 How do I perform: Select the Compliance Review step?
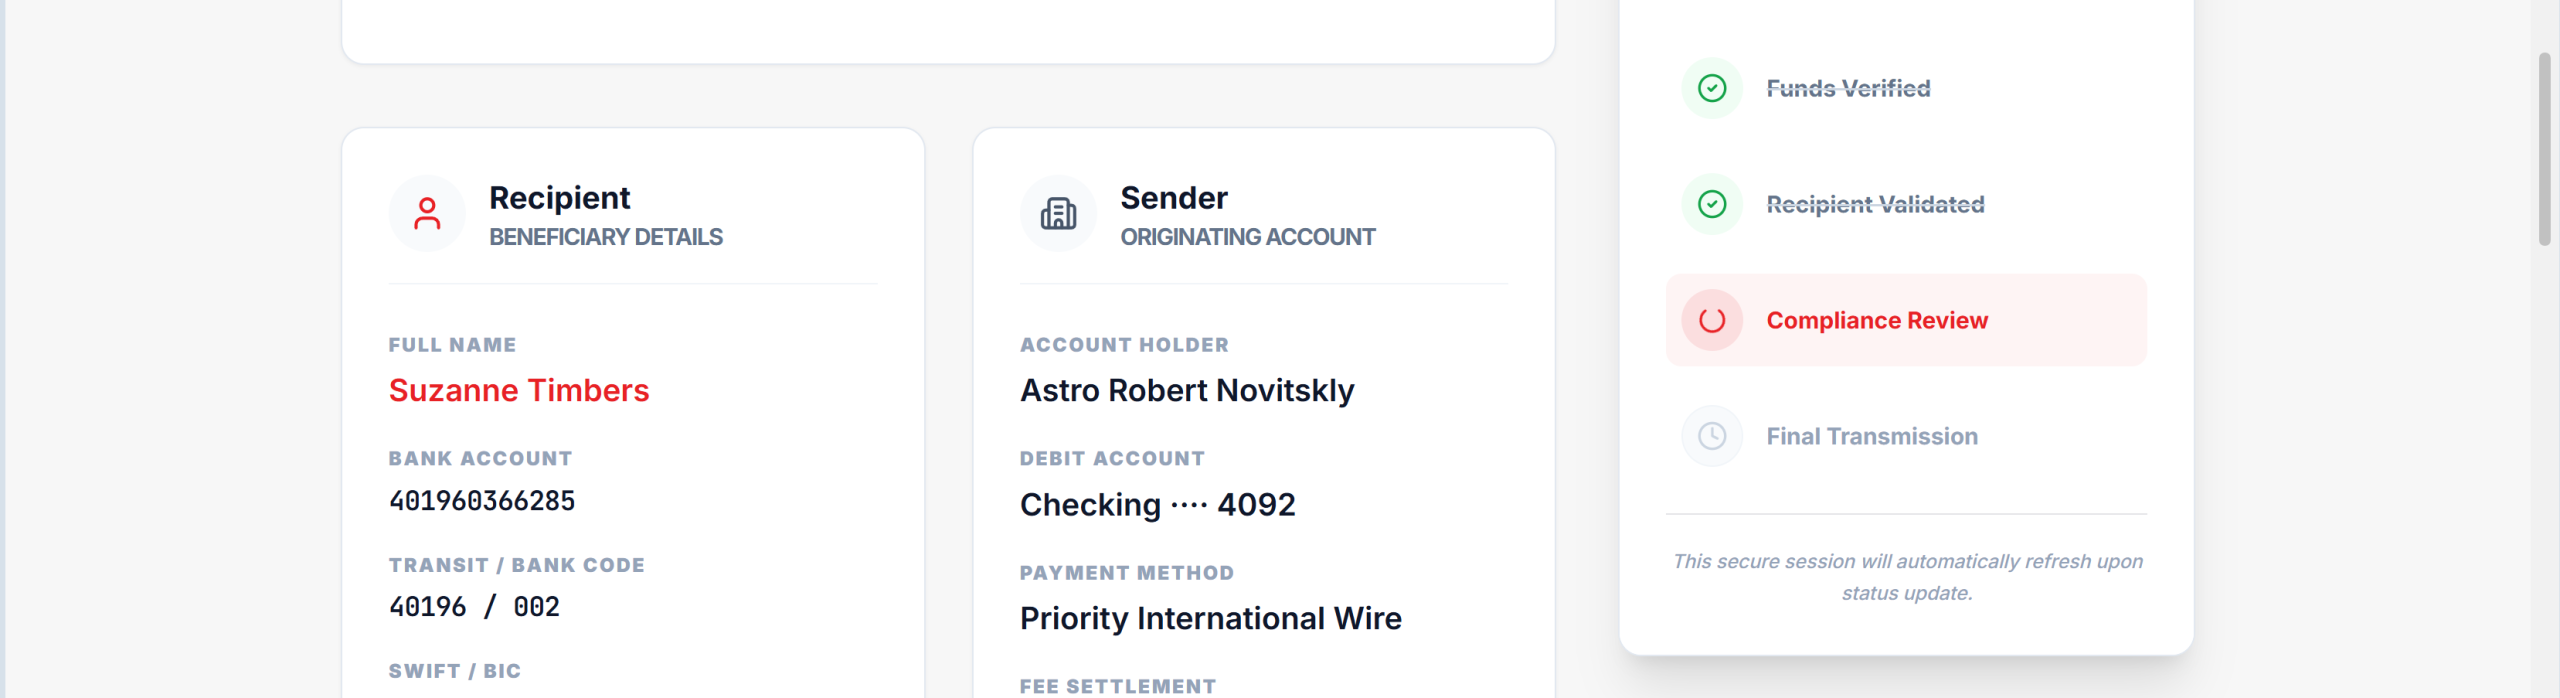coord(1876,320)
